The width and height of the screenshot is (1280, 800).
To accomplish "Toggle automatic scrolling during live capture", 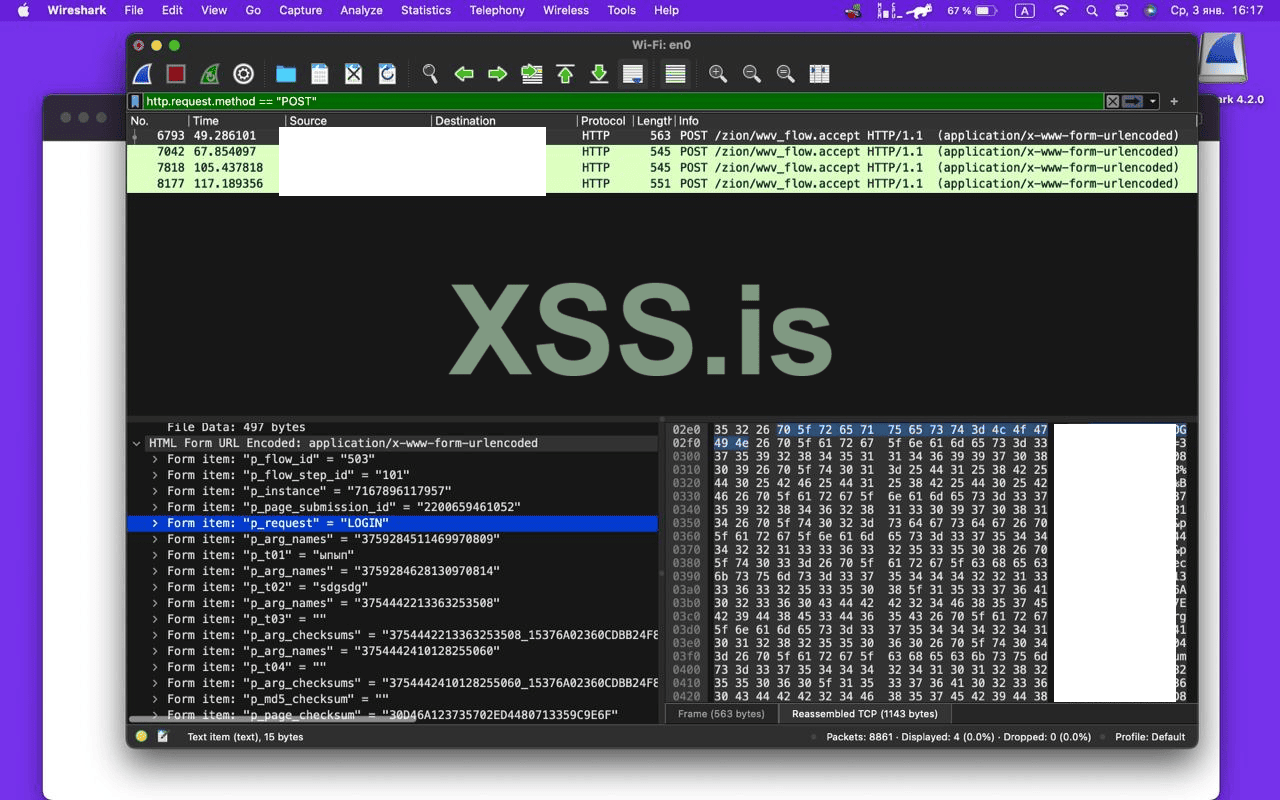I will (x=633, y=73).
